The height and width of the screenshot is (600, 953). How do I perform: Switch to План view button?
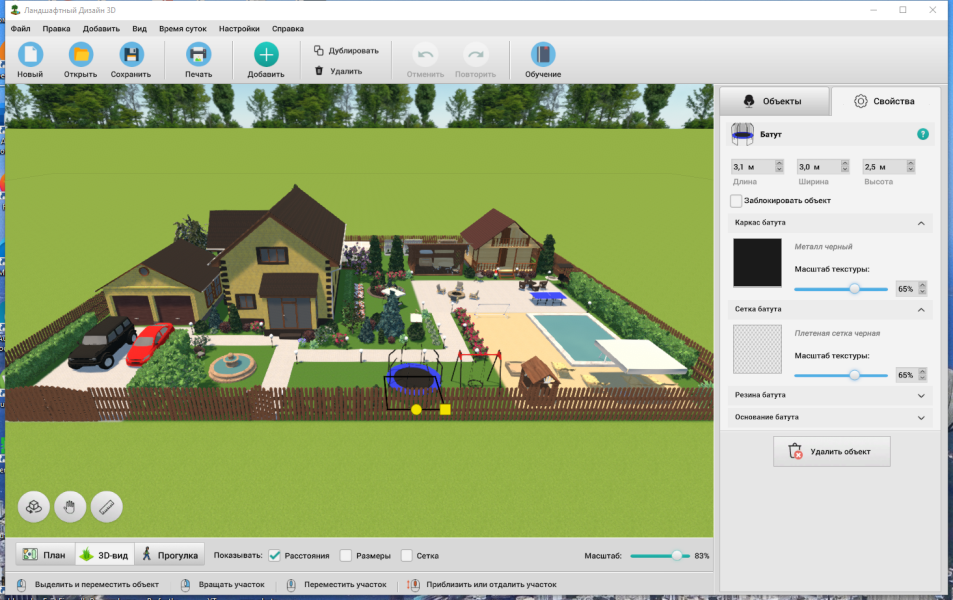pos(44,555)
